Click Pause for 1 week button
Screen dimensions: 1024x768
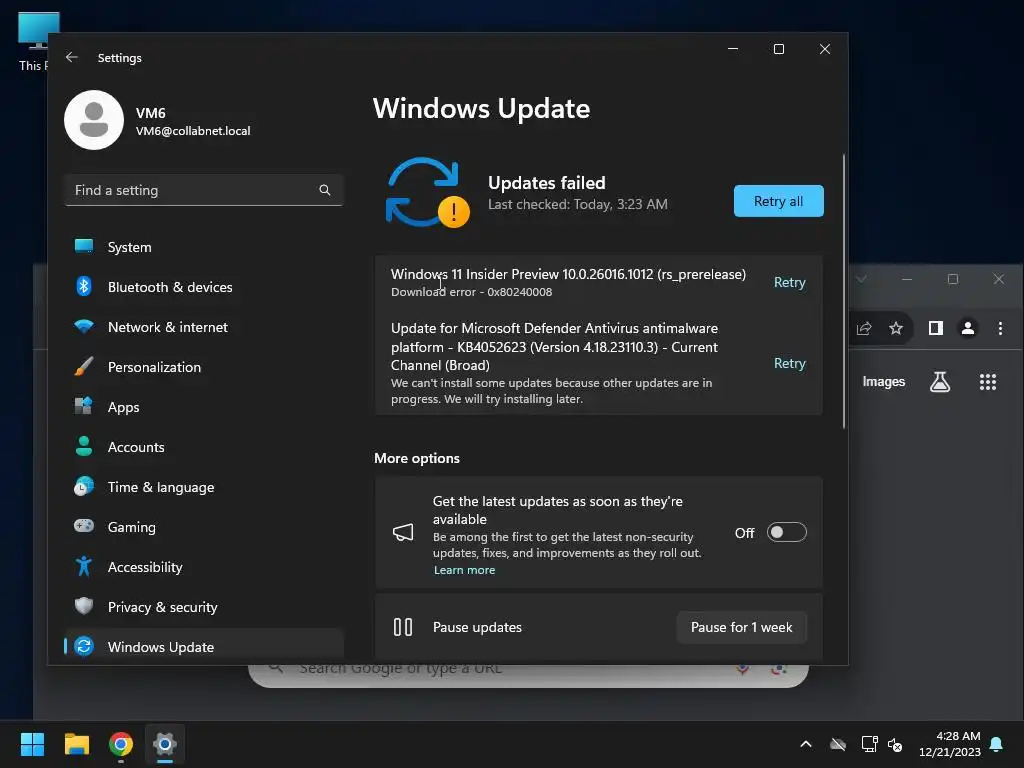click(x=741, y=627)
